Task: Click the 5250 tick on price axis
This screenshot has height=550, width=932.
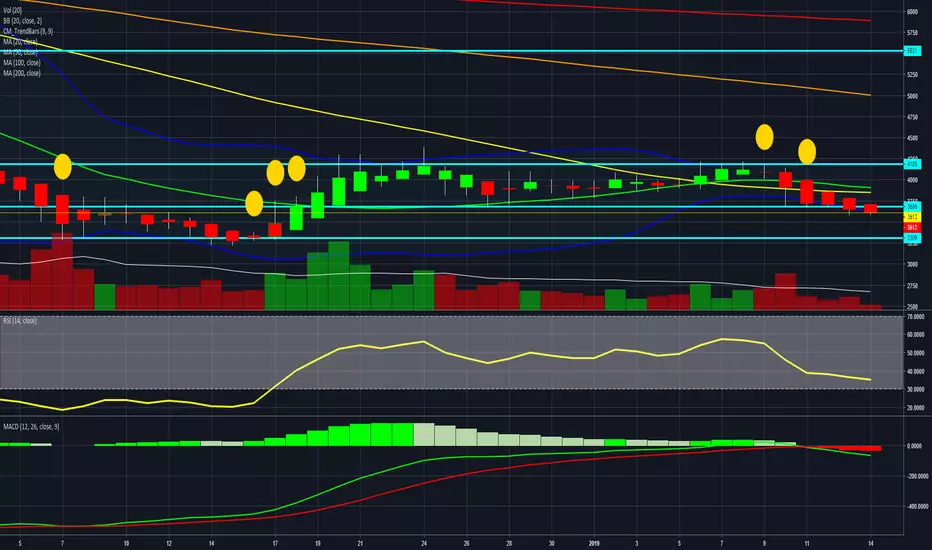Action: click(x=912, y=75)
